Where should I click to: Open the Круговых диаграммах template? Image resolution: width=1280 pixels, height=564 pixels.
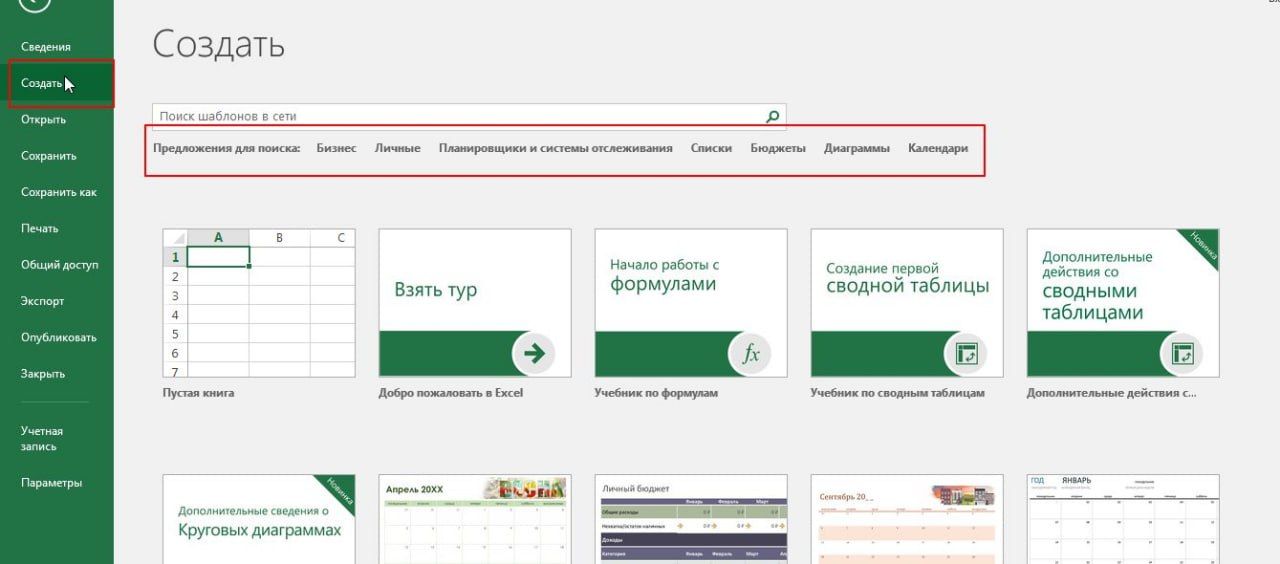[259, 519]
